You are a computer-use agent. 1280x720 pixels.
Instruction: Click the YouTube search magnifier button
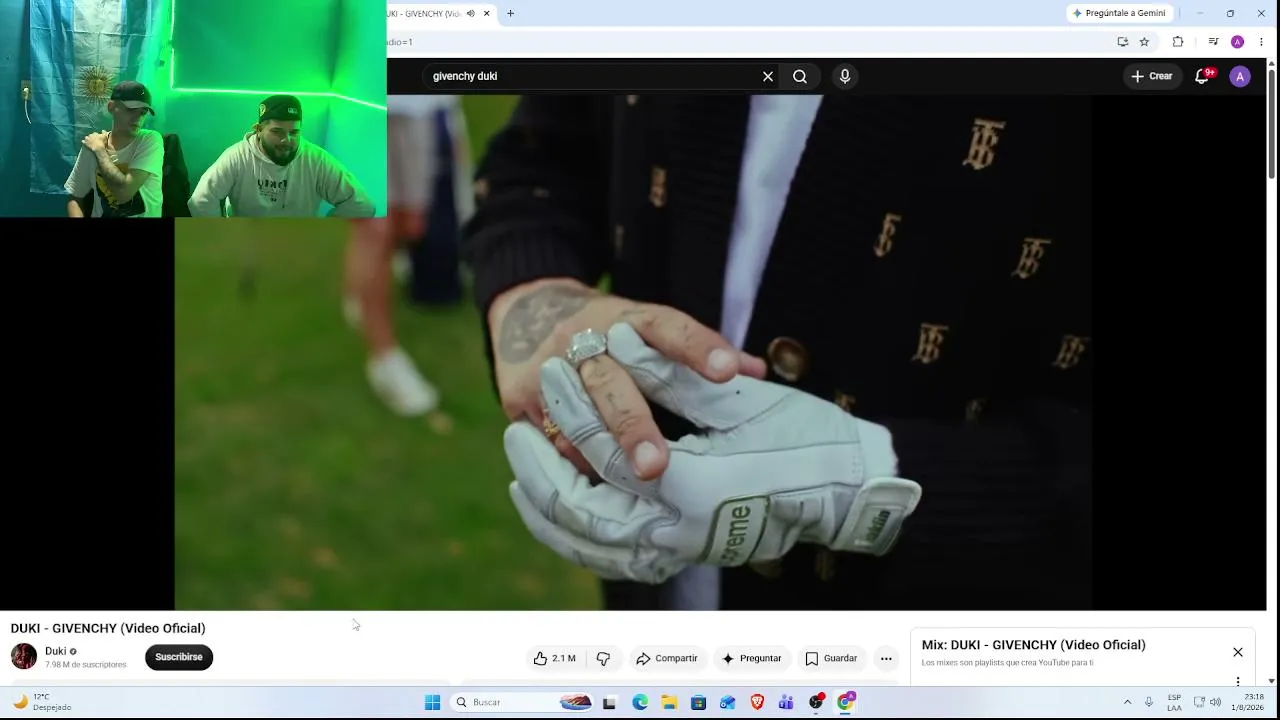pyautogui.click(x=800, y=76)
